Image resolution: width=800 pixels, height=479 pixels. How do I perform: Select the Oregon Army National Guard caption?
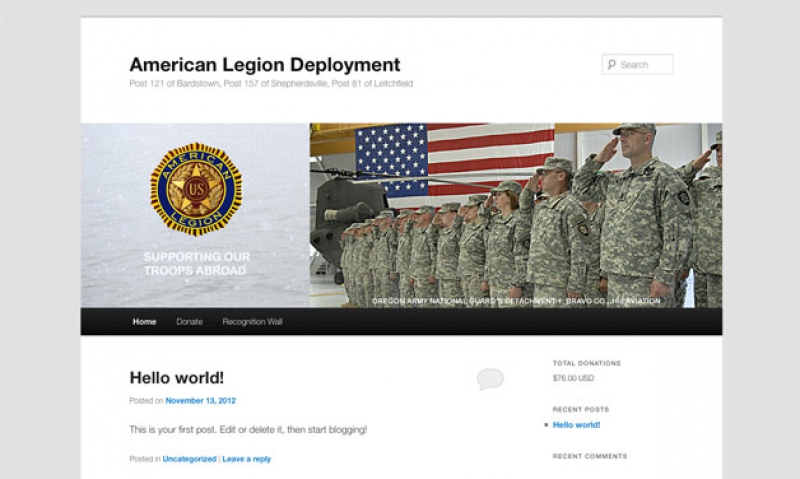(x=516, y=301)
